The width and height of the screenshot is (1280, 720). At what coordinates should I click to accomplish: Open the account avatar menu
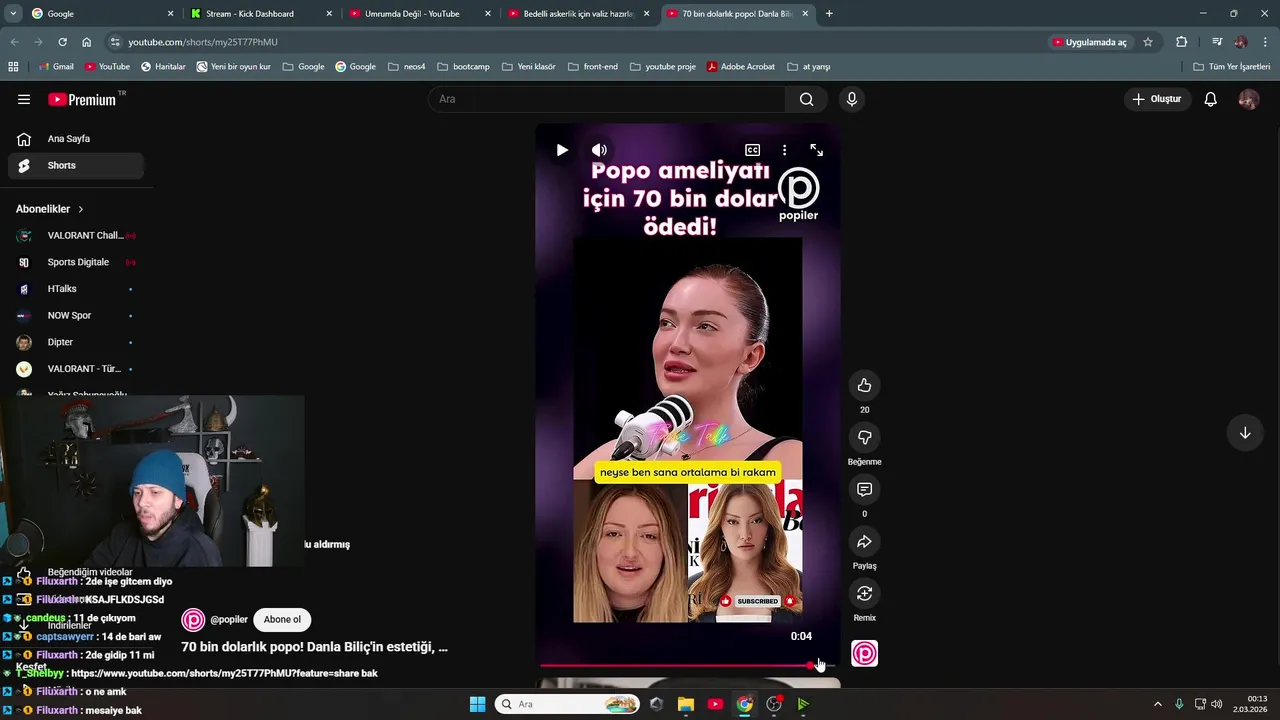(1248, 99)
